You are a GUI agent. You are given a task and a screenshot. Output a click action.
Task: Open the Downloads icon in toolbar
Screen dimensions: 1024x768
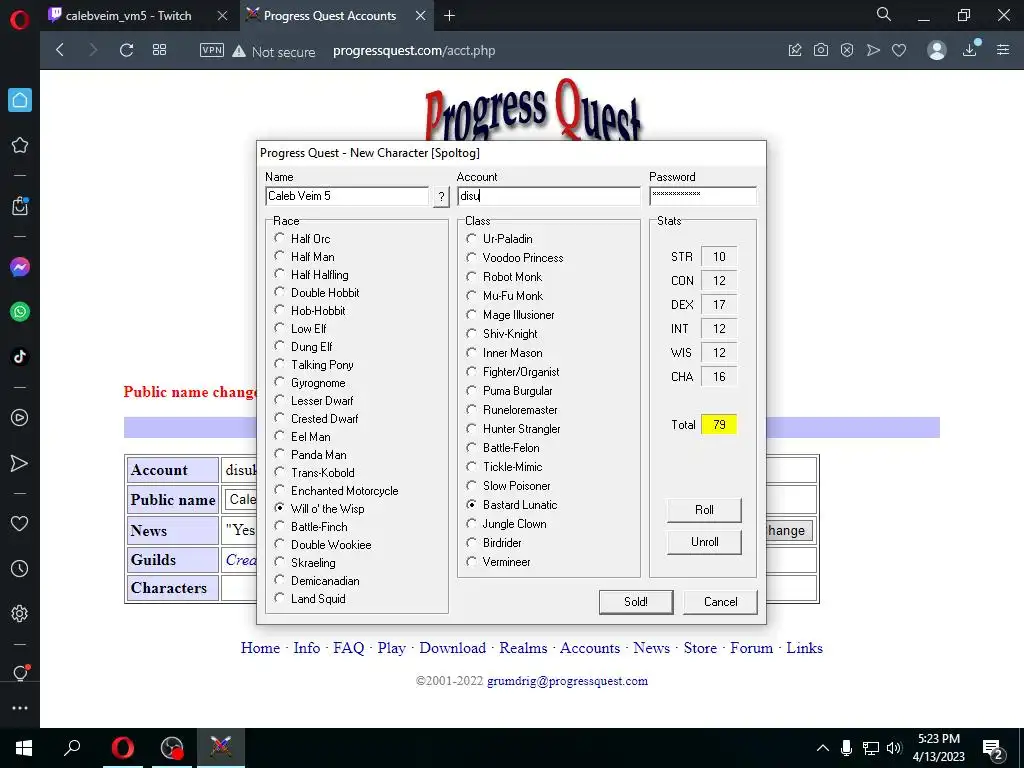point(970,50)
